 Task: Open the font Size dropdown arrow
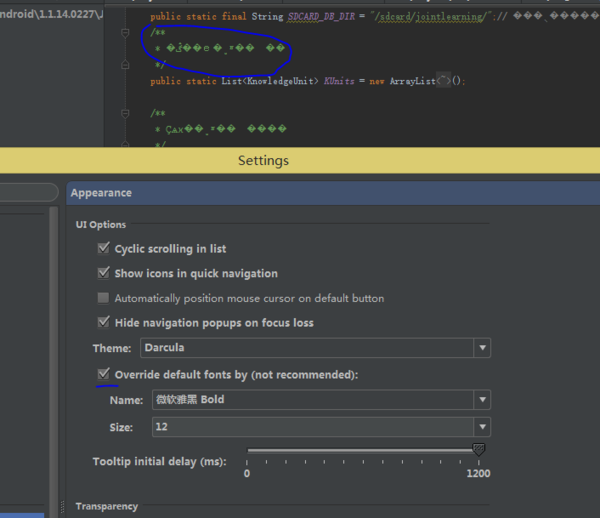(482, 427)
